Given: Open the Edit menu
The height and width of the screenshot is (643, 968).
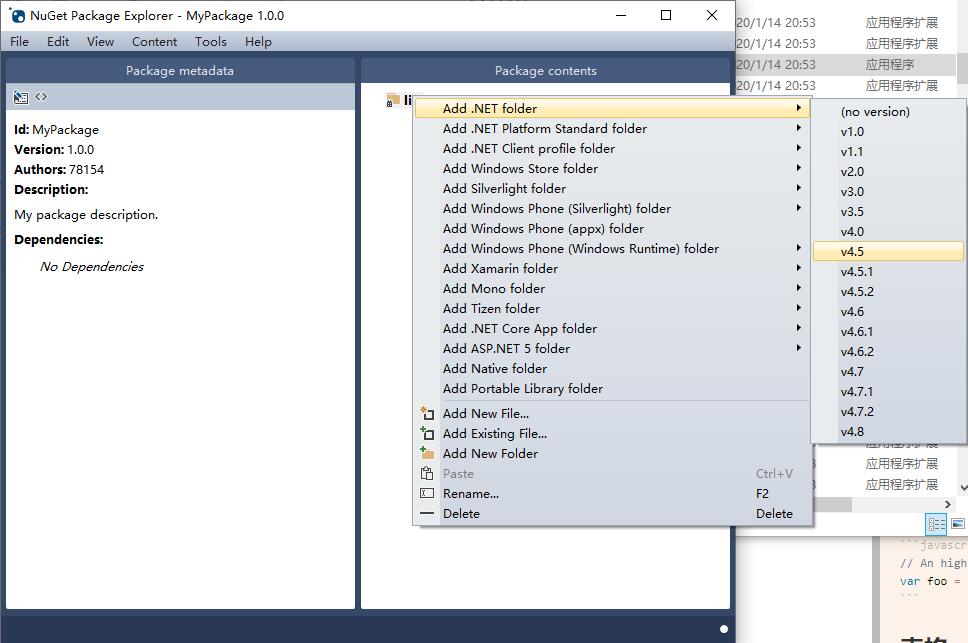Looking at the screenshot, I should 58,41.
